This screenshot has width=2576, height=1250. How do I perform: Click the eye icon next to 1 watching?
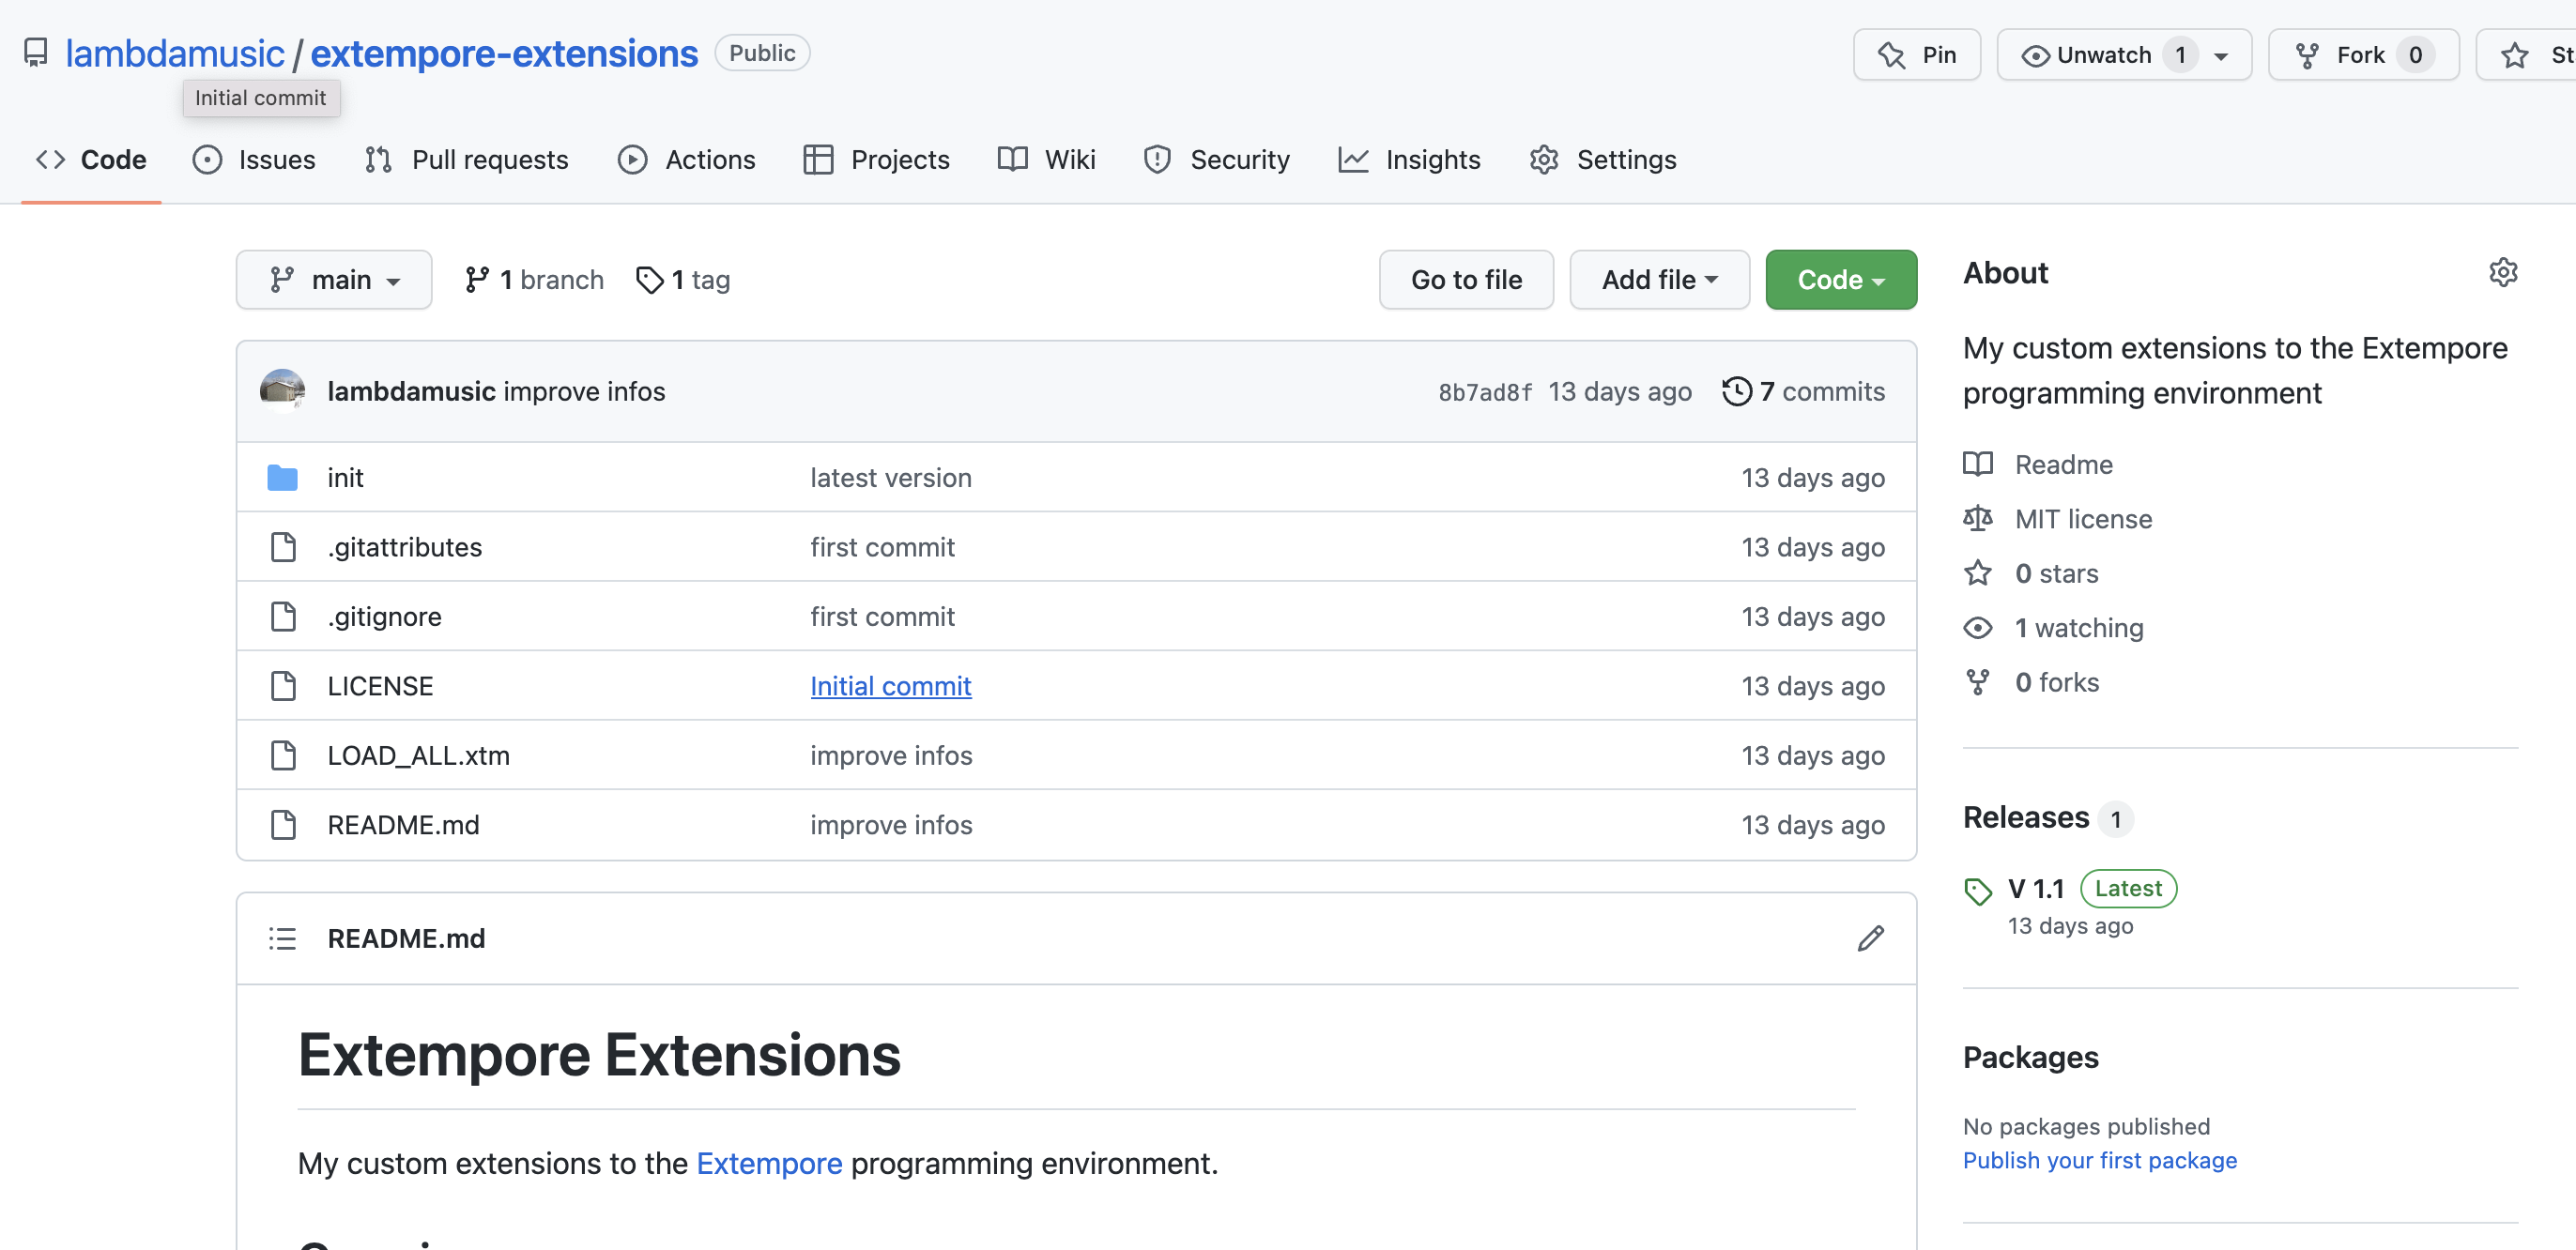(1978, 628)
